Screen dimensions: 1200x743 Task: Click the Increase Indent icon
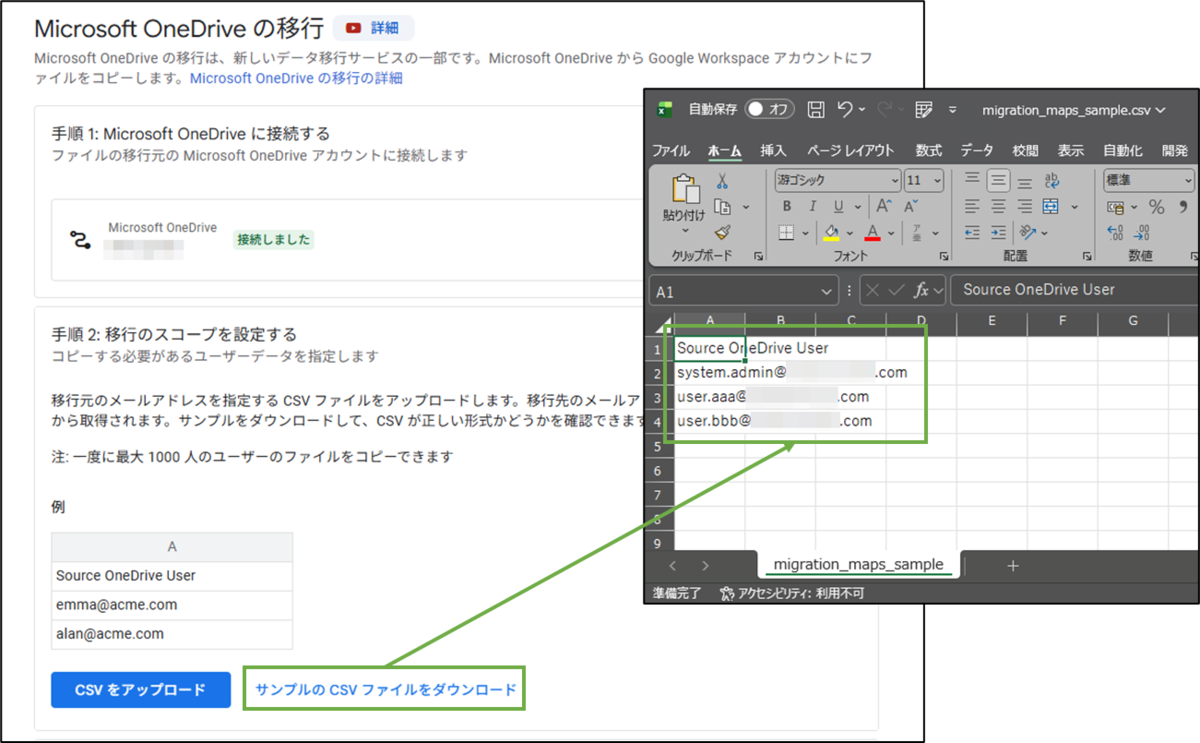pos(998,232)
